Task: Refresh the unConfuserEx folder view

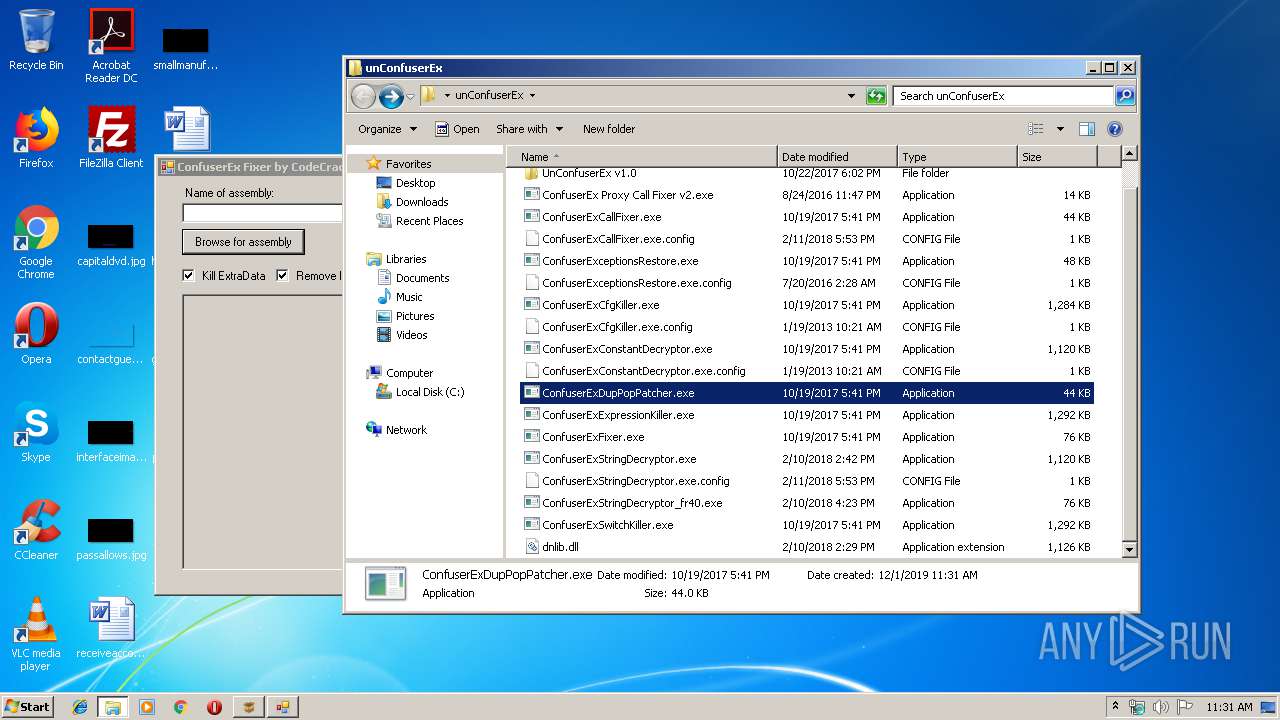Action: click(x=876, y=96)
